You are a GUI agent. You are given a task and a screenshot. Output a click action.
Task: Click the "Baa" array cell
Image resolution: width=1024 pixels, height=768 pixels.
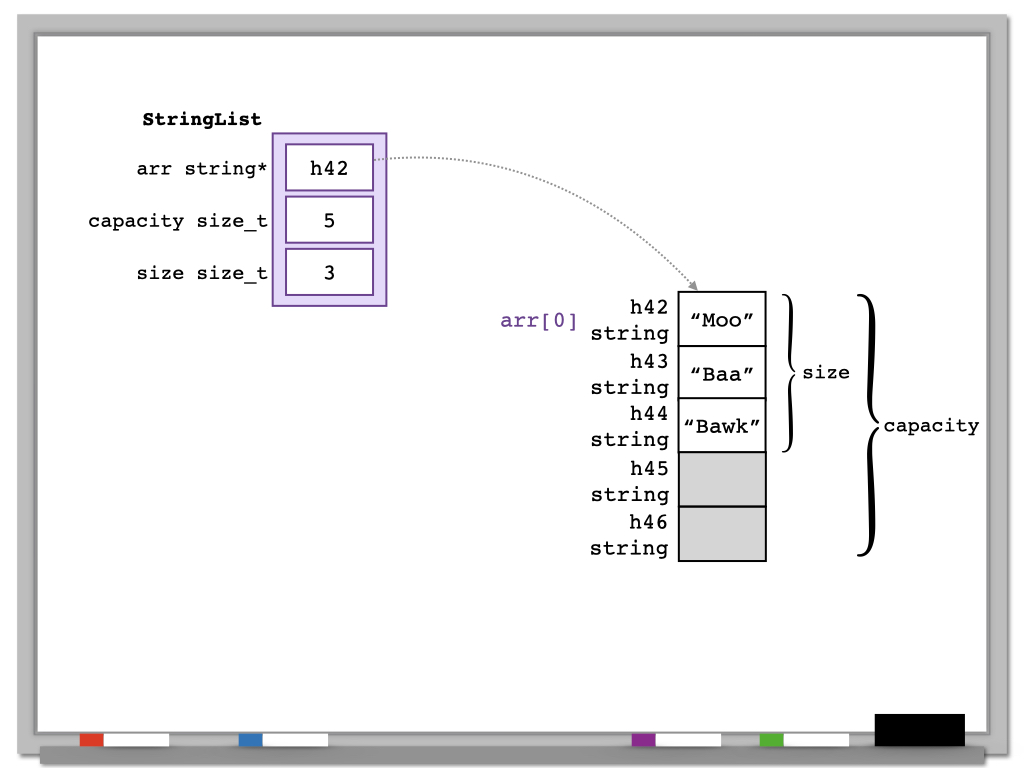pyautogui.click(x=722, y=373)
